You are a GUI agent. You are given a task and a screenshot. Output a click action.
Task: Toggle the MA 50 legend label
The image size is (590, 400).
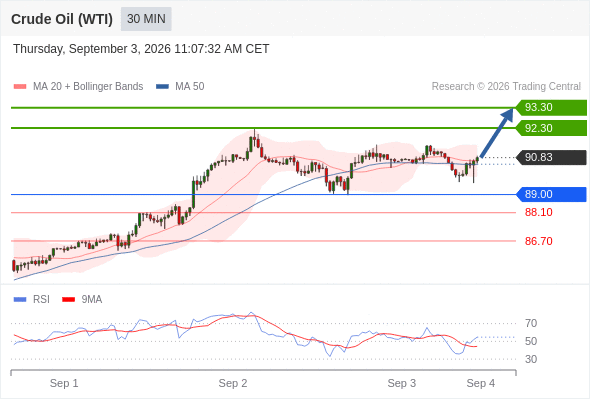pos(190,87)
